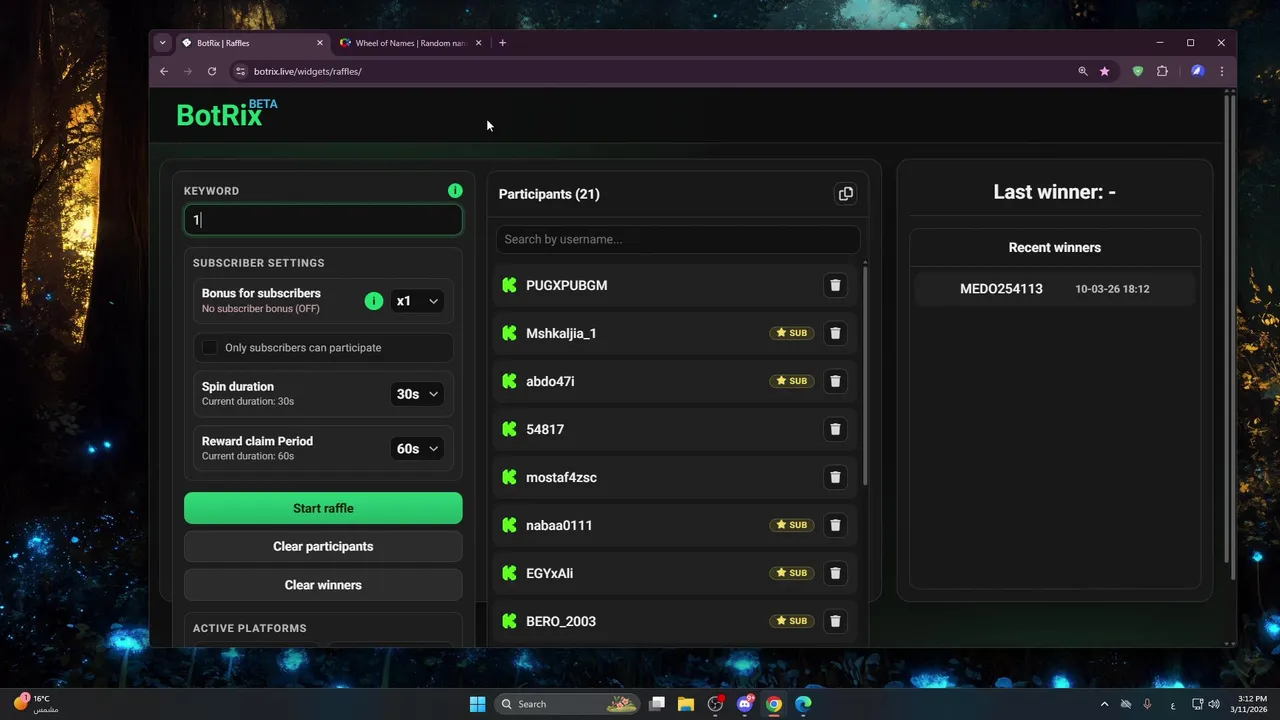Click SUB badge on nabaa0111 row
This screenshot has width=1280, height=720.
click(791, 525)
